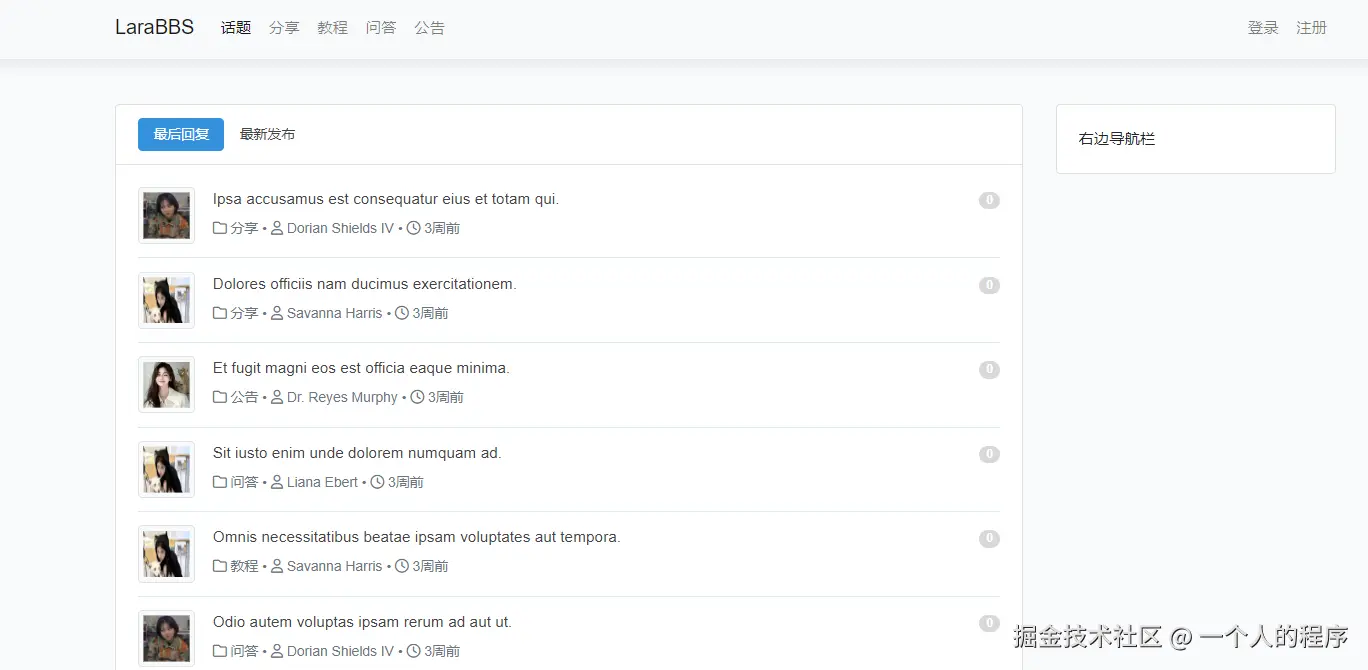The height and width of the screenshot is (670, 1368).
Task: Open Savanna Harris in 'Dolores officiis' row
Action: click(334, 313)
